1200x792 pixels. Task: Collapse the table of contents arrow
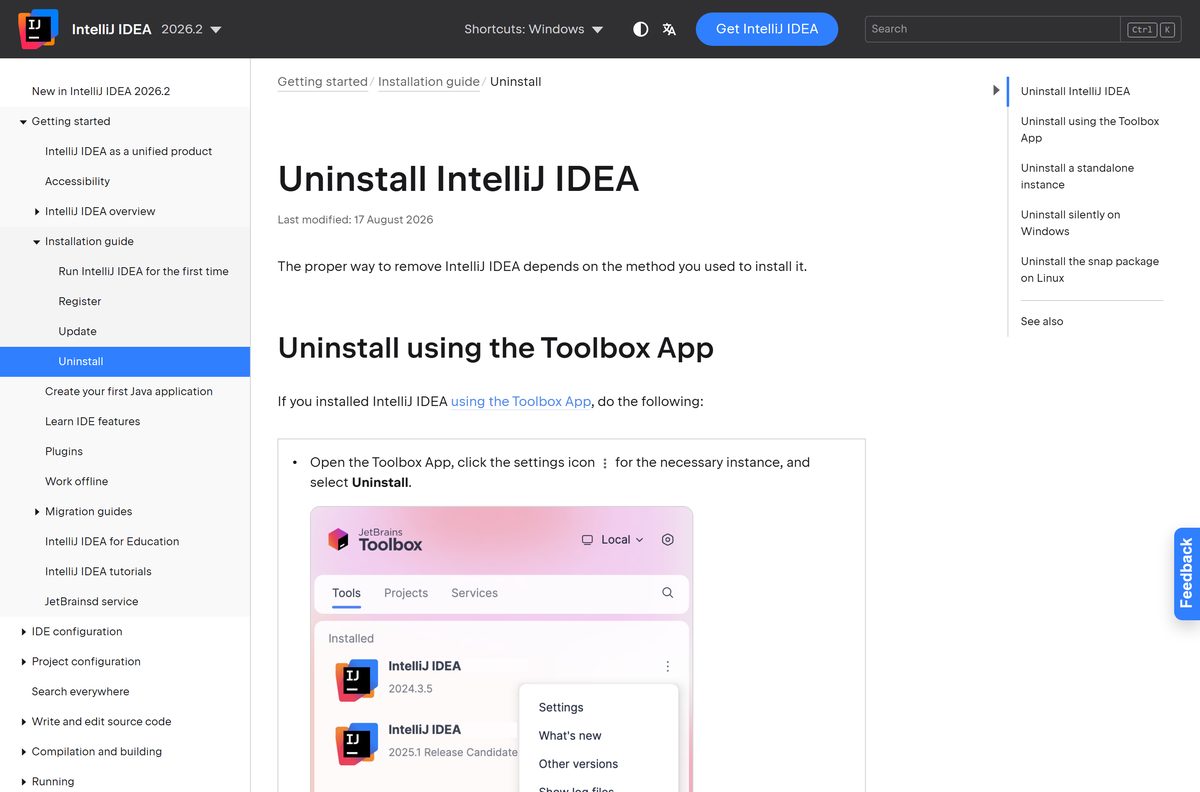(996, 90)
